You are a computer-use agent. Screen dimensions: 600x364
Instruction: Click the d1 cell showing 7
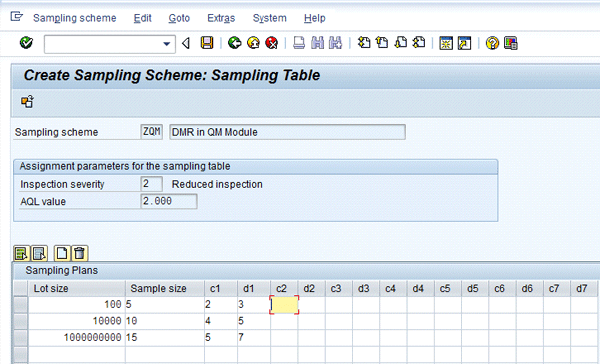254,338
